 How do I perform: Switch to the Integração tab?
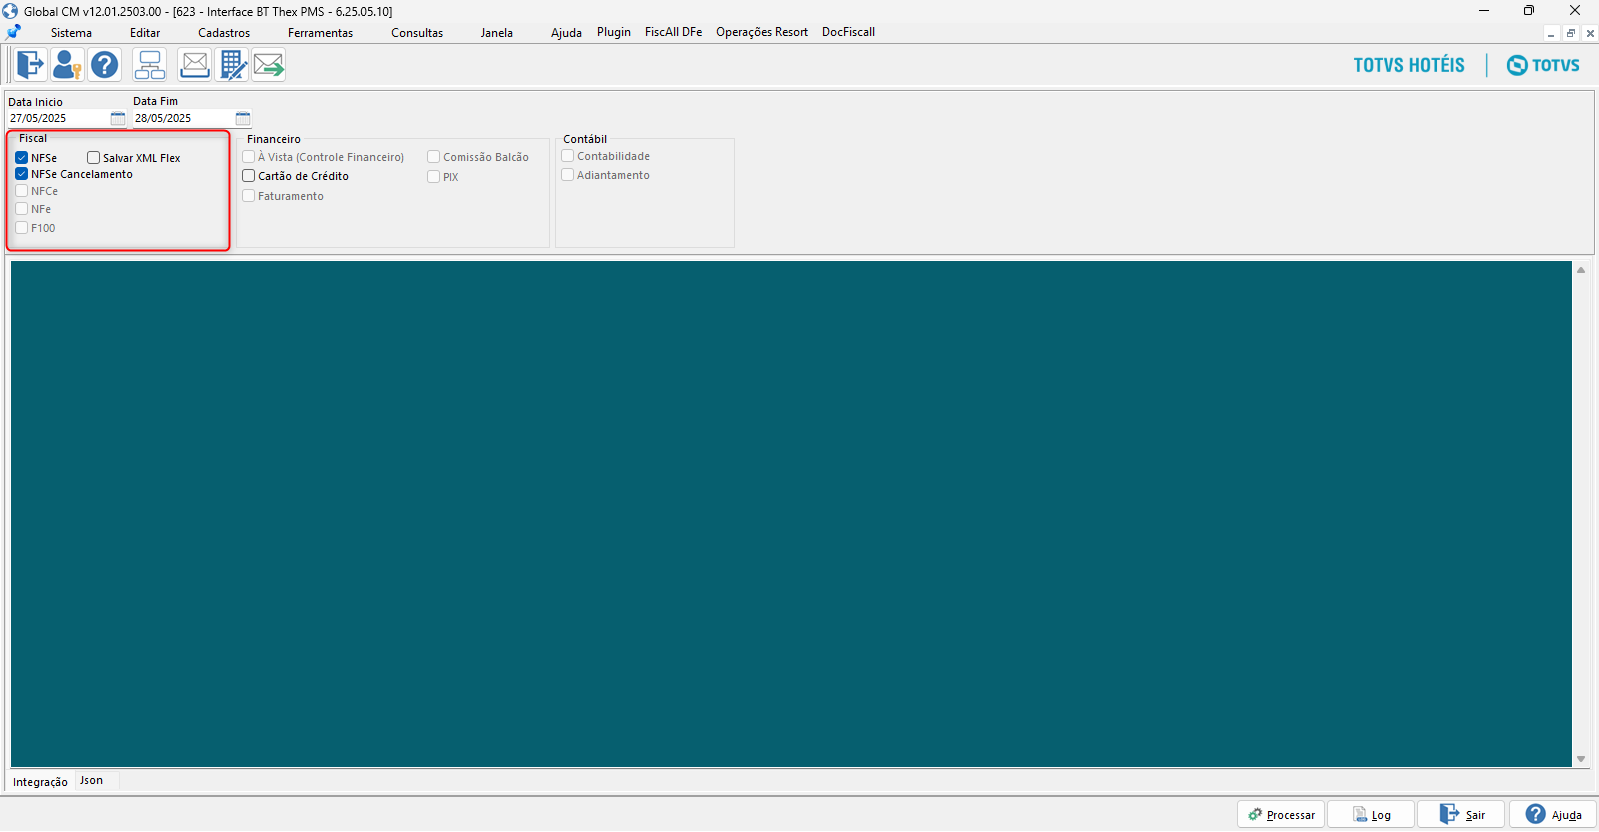point(40,782)
